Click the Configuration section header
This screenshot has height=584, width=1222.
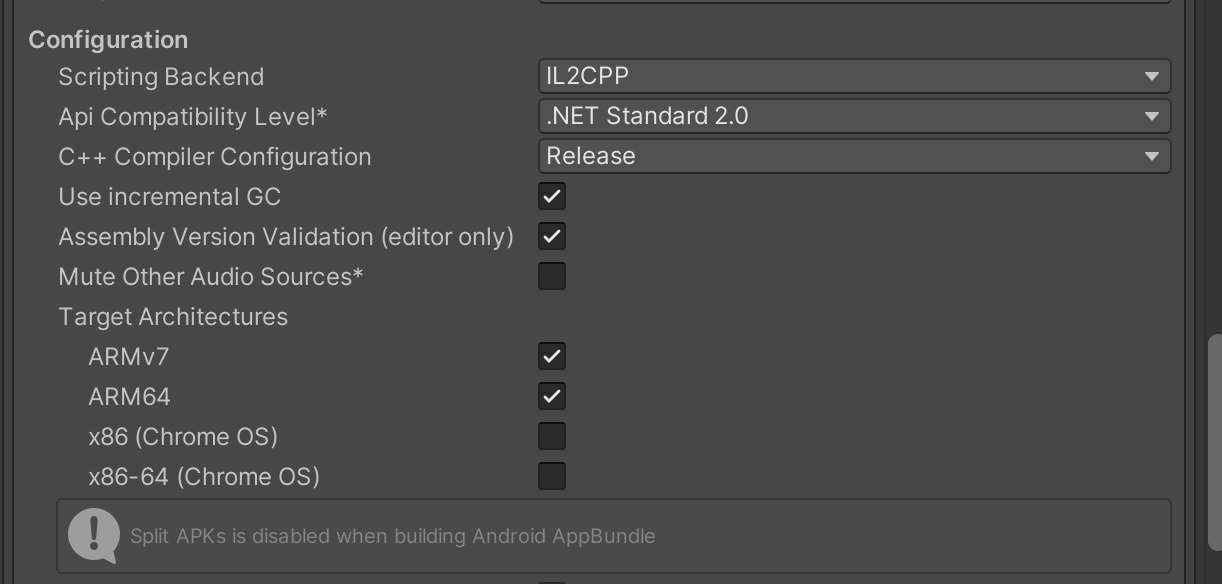point(109,40)
